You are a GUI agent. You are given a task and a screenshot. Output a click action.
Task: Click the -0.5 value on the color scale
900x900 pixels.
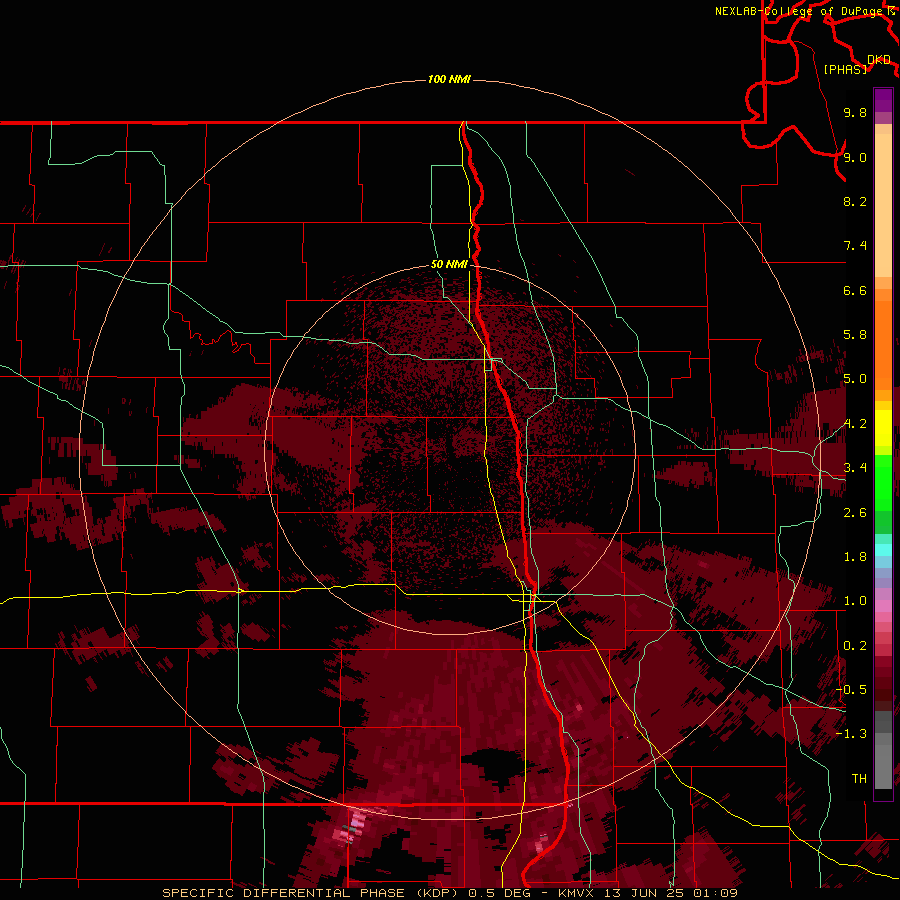tap(851, 690)
